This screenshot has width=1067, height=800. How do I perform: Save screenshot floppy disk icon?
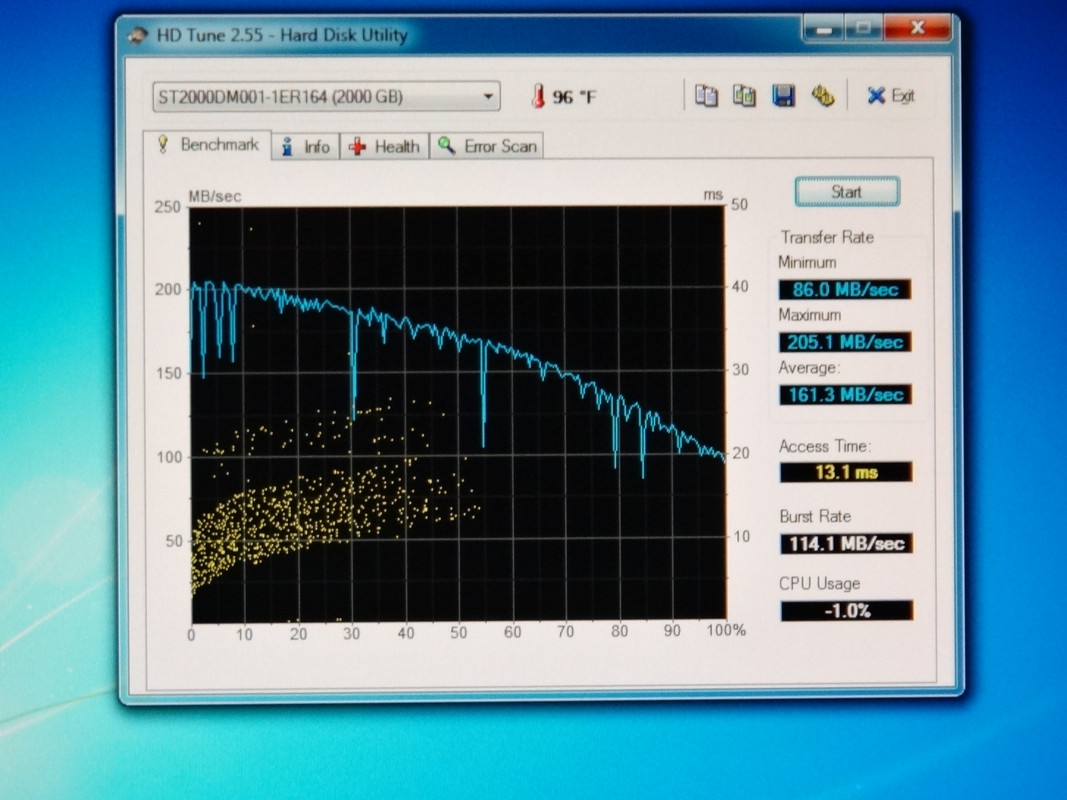click(x=783, y=96)
